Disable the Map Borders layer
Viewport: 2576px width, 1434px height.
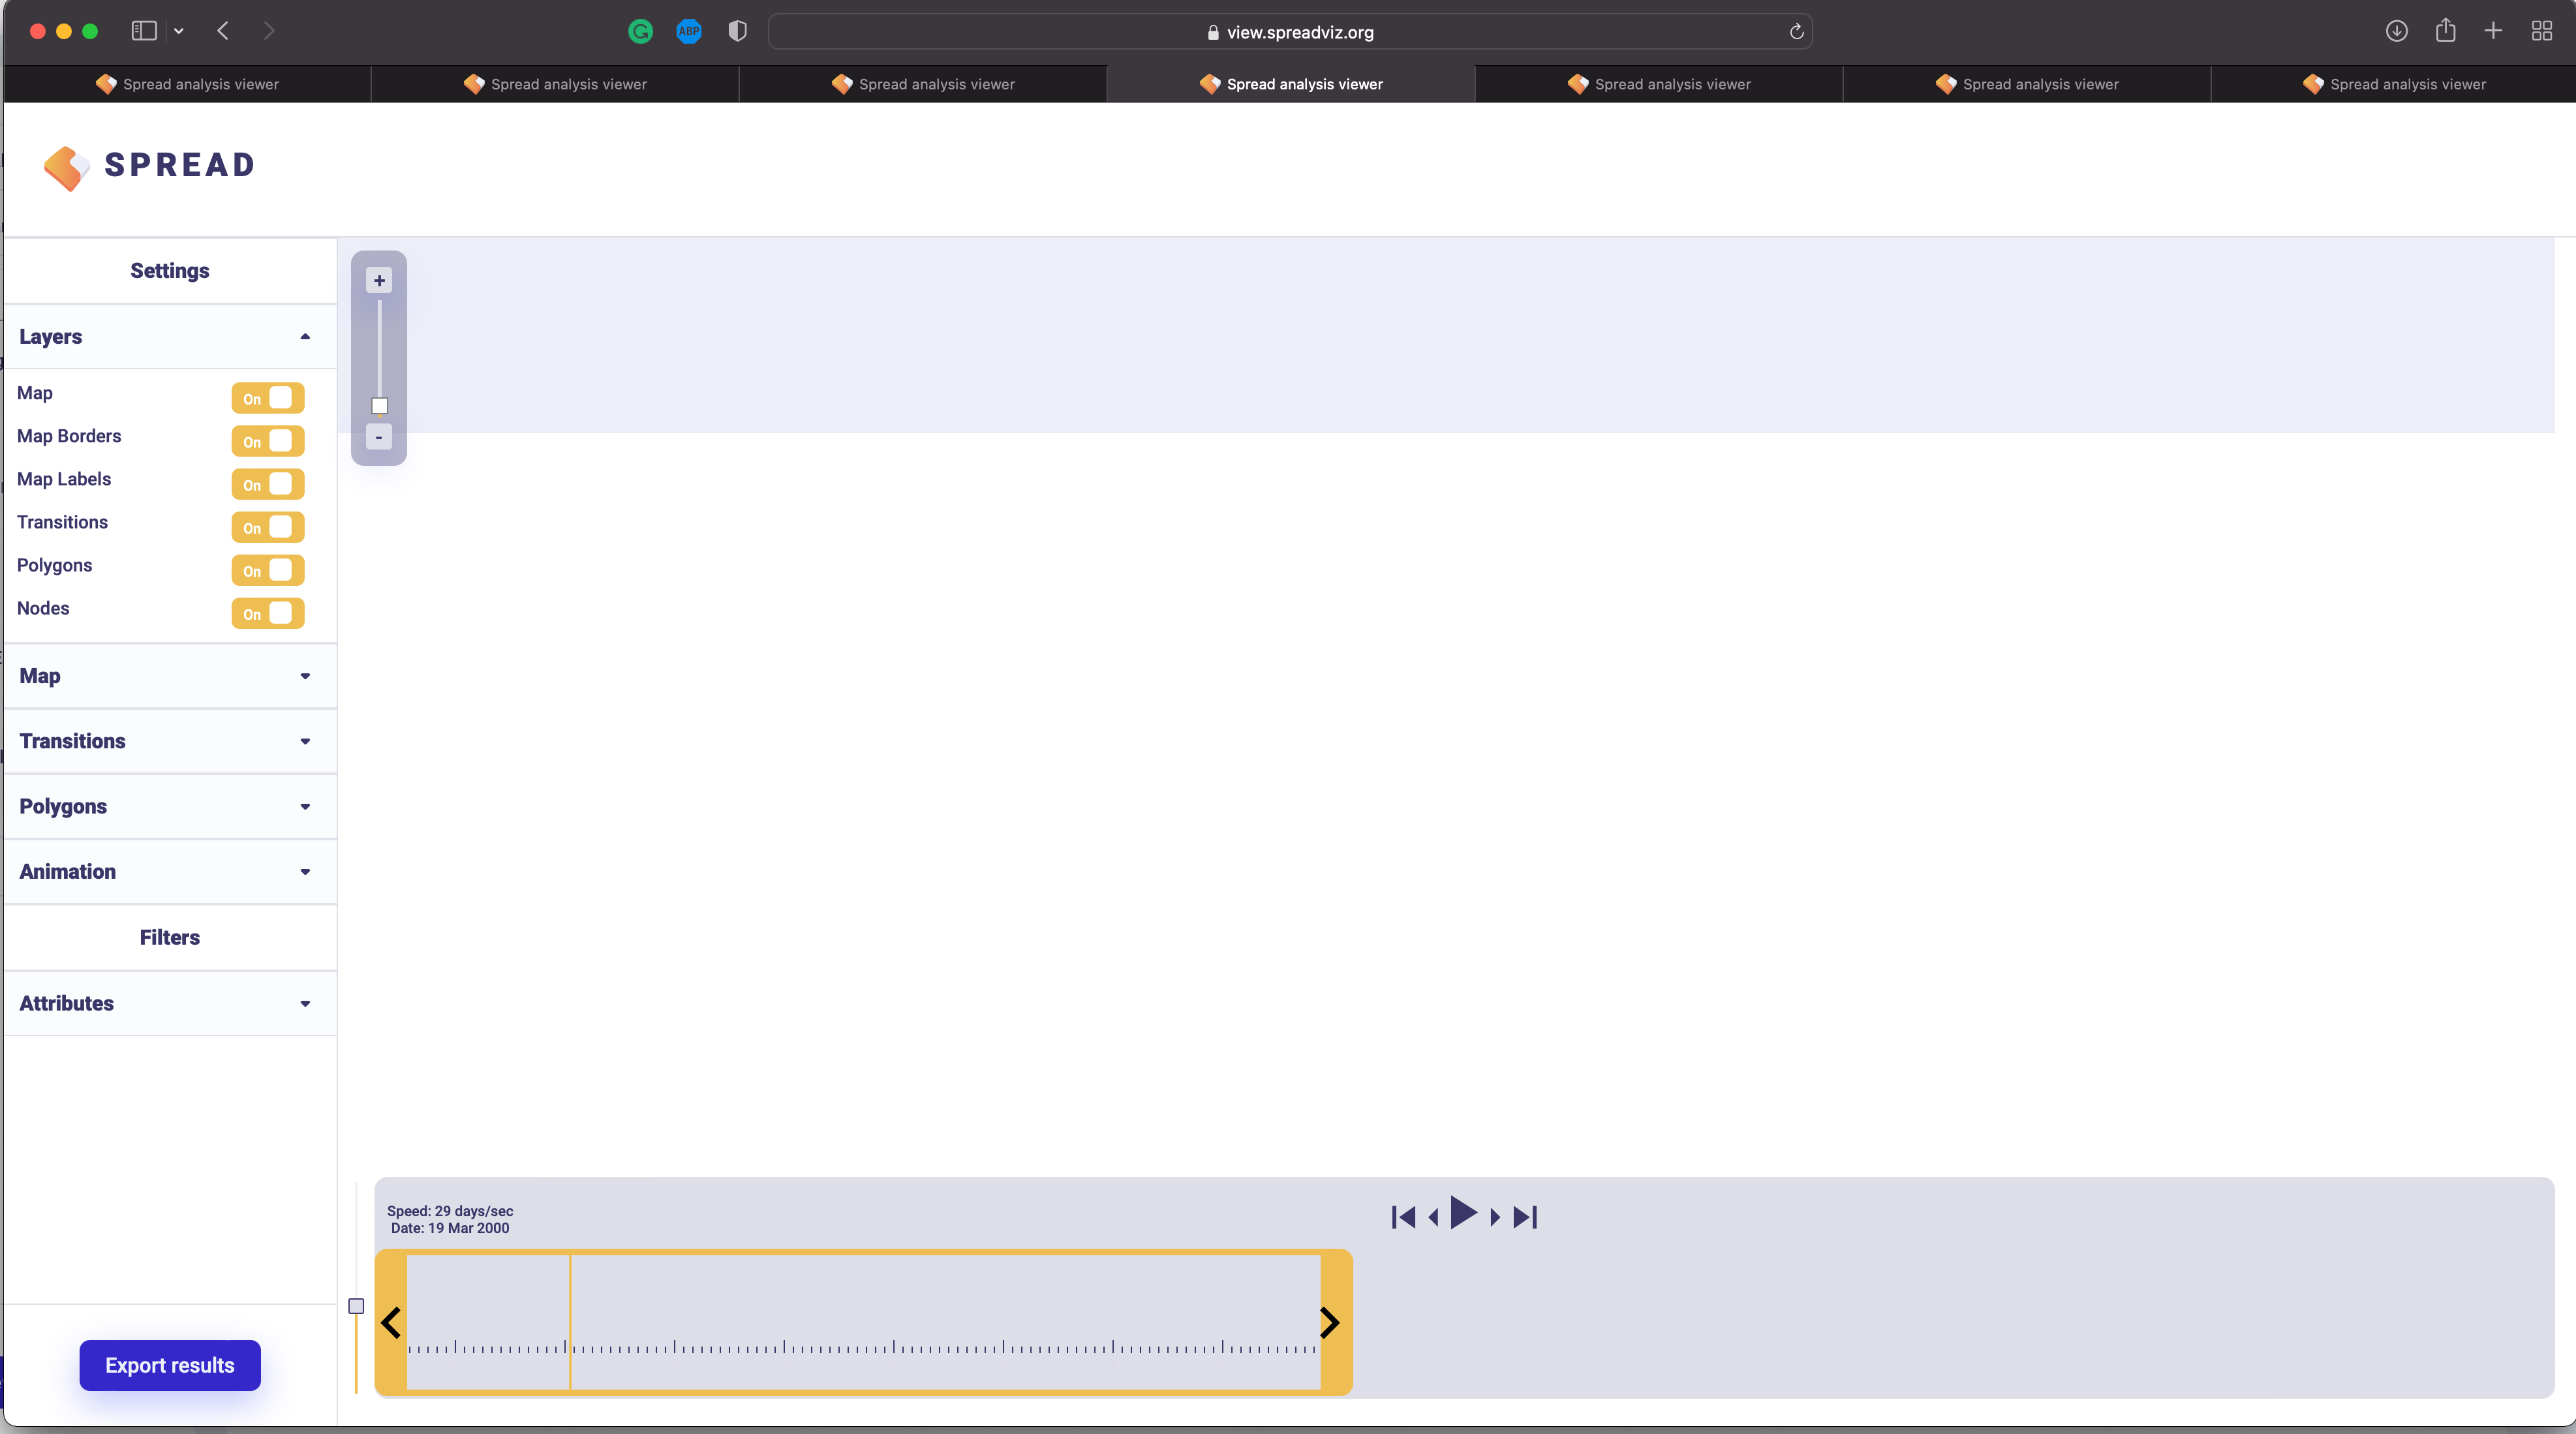pyautogui.click(x=267, y=441)
